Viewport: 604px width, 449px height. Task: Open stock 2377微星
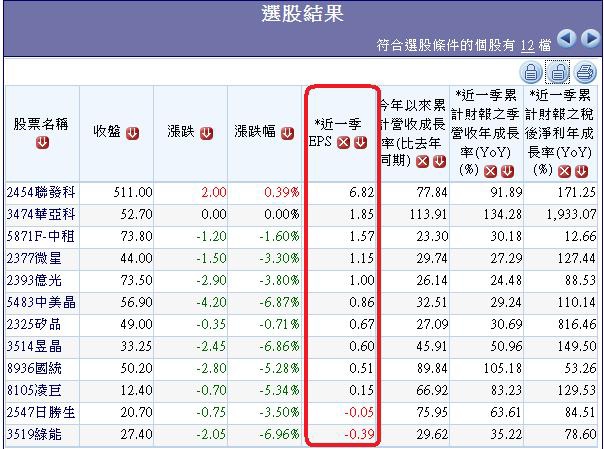(x=34, y=258)
